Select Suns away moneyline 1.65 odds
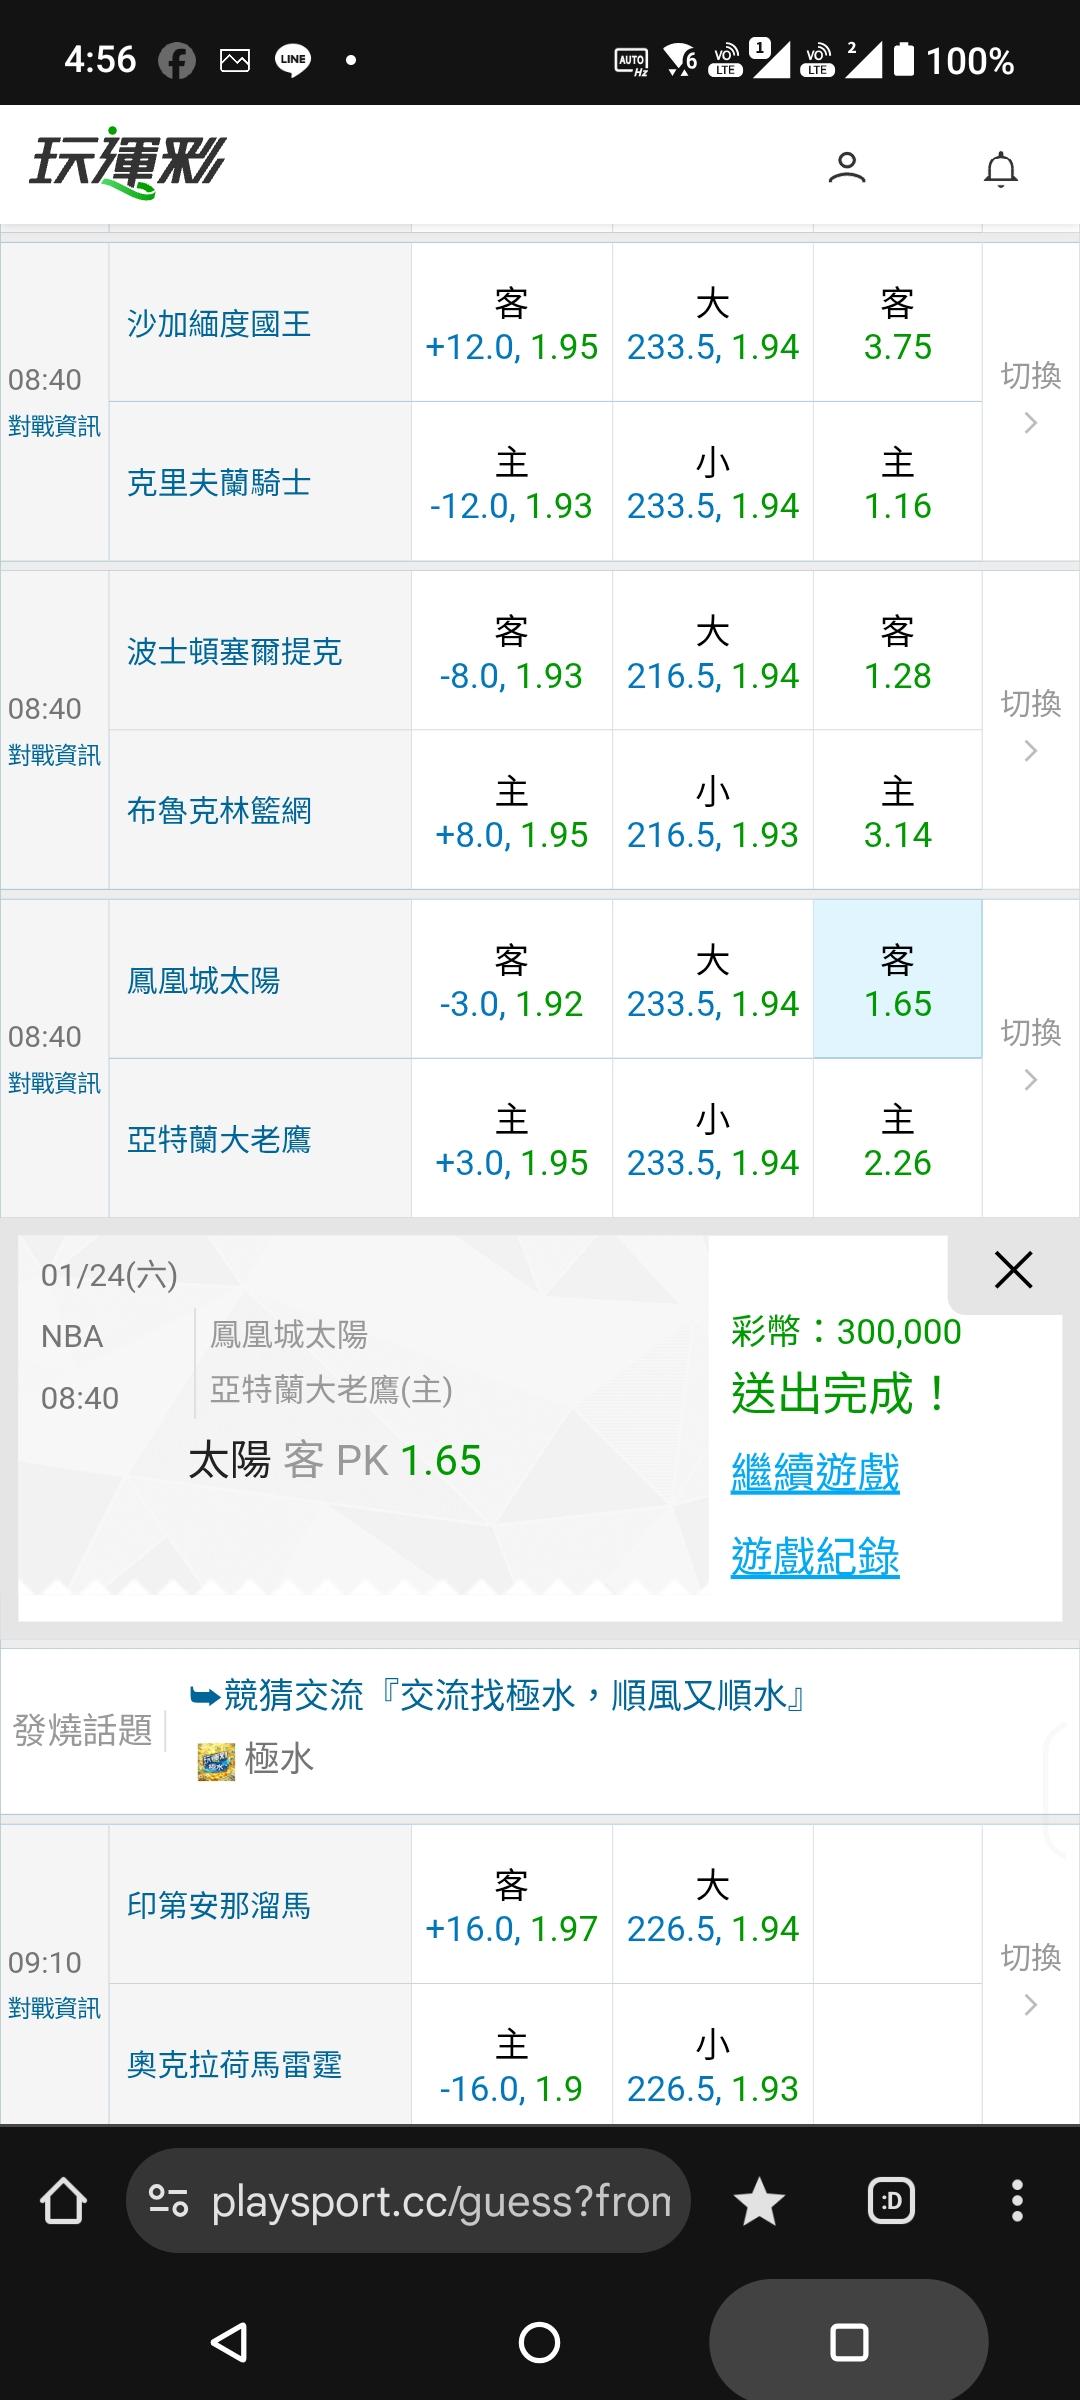The width and height of the screenshot is (1080, 2400). [897, 980]
